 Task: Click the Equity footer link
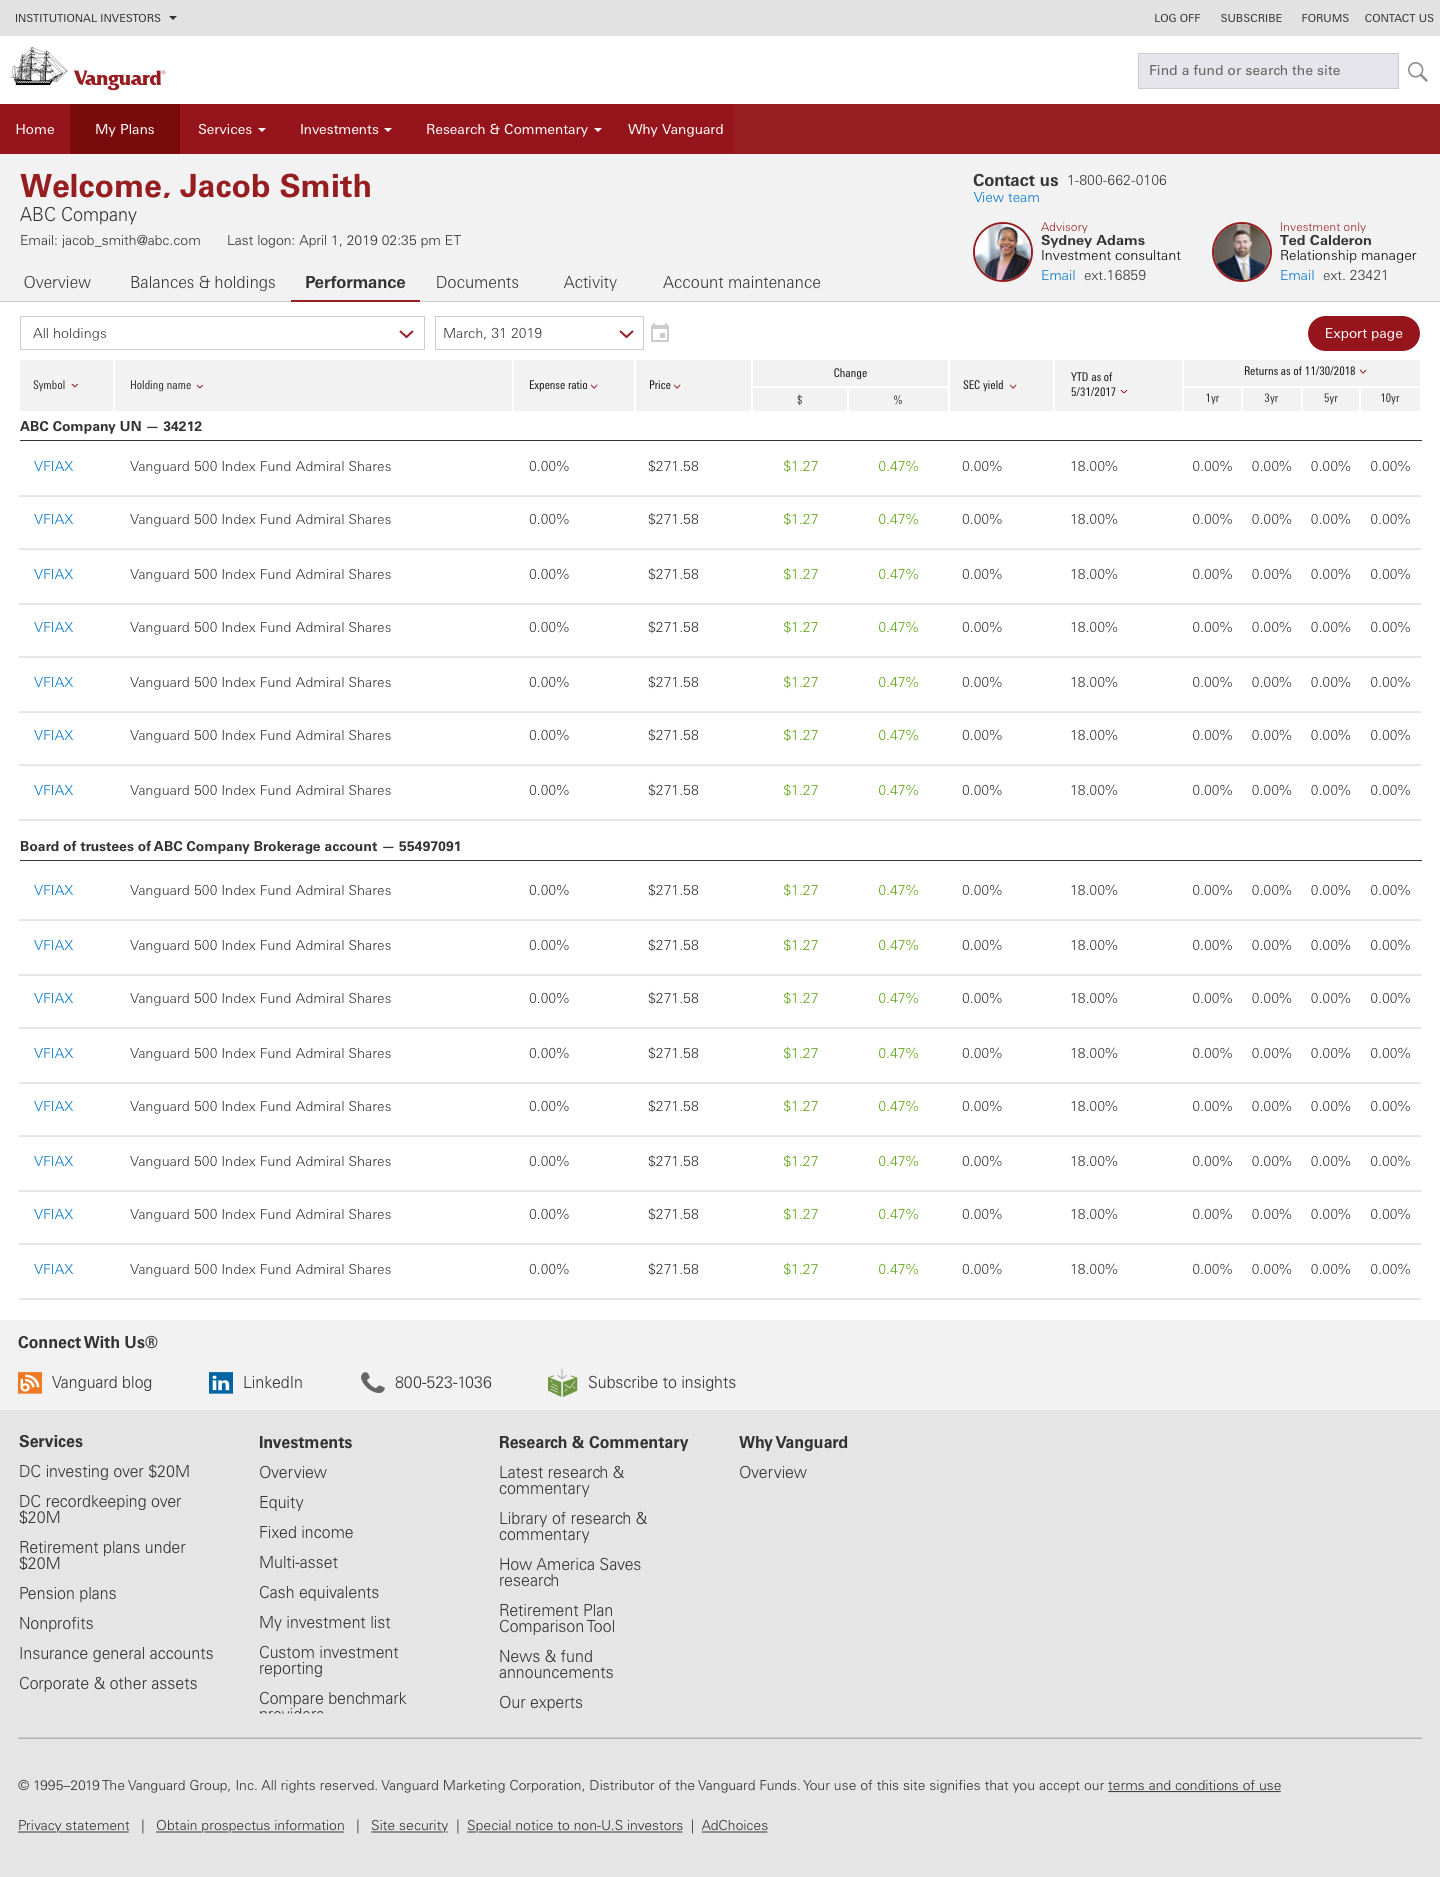pos(281,1502)
